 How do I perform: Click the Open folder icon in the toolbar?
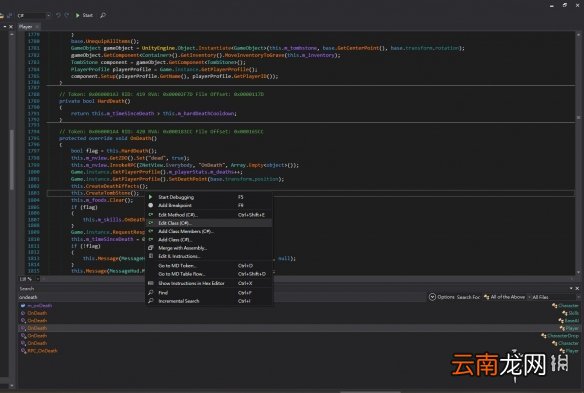pos(1,15)
